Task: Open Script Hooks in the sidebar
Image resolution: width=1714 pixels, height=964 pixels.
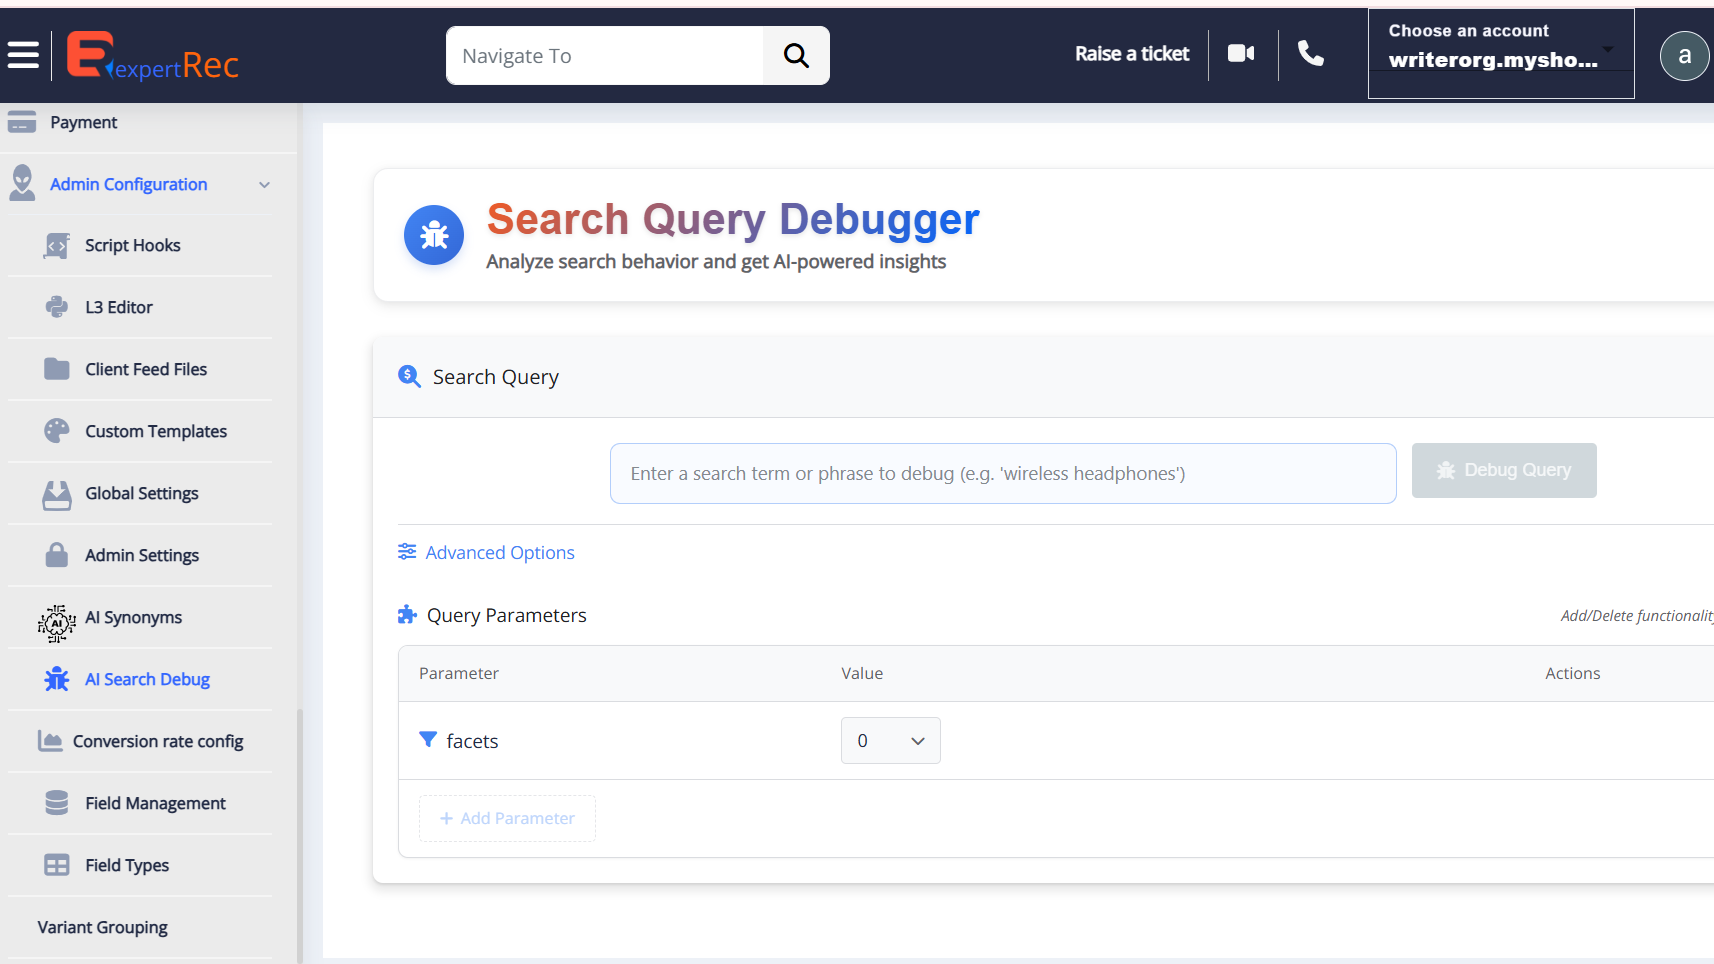Action: click(x=132, y=246)
